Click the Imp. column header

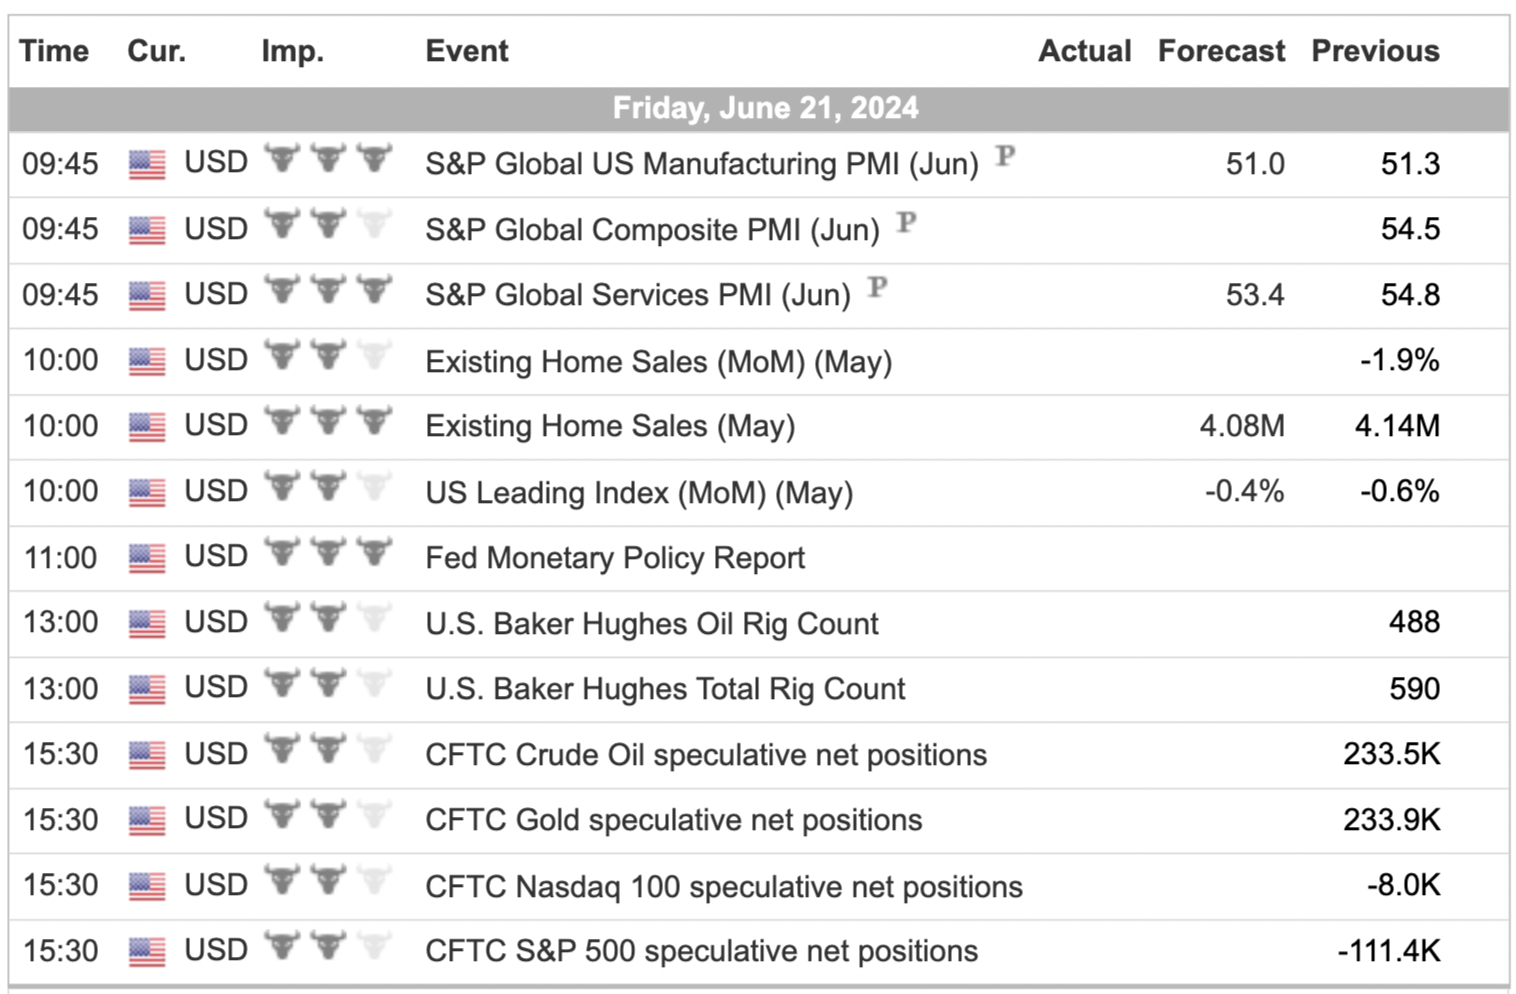[x=293, y=51]
